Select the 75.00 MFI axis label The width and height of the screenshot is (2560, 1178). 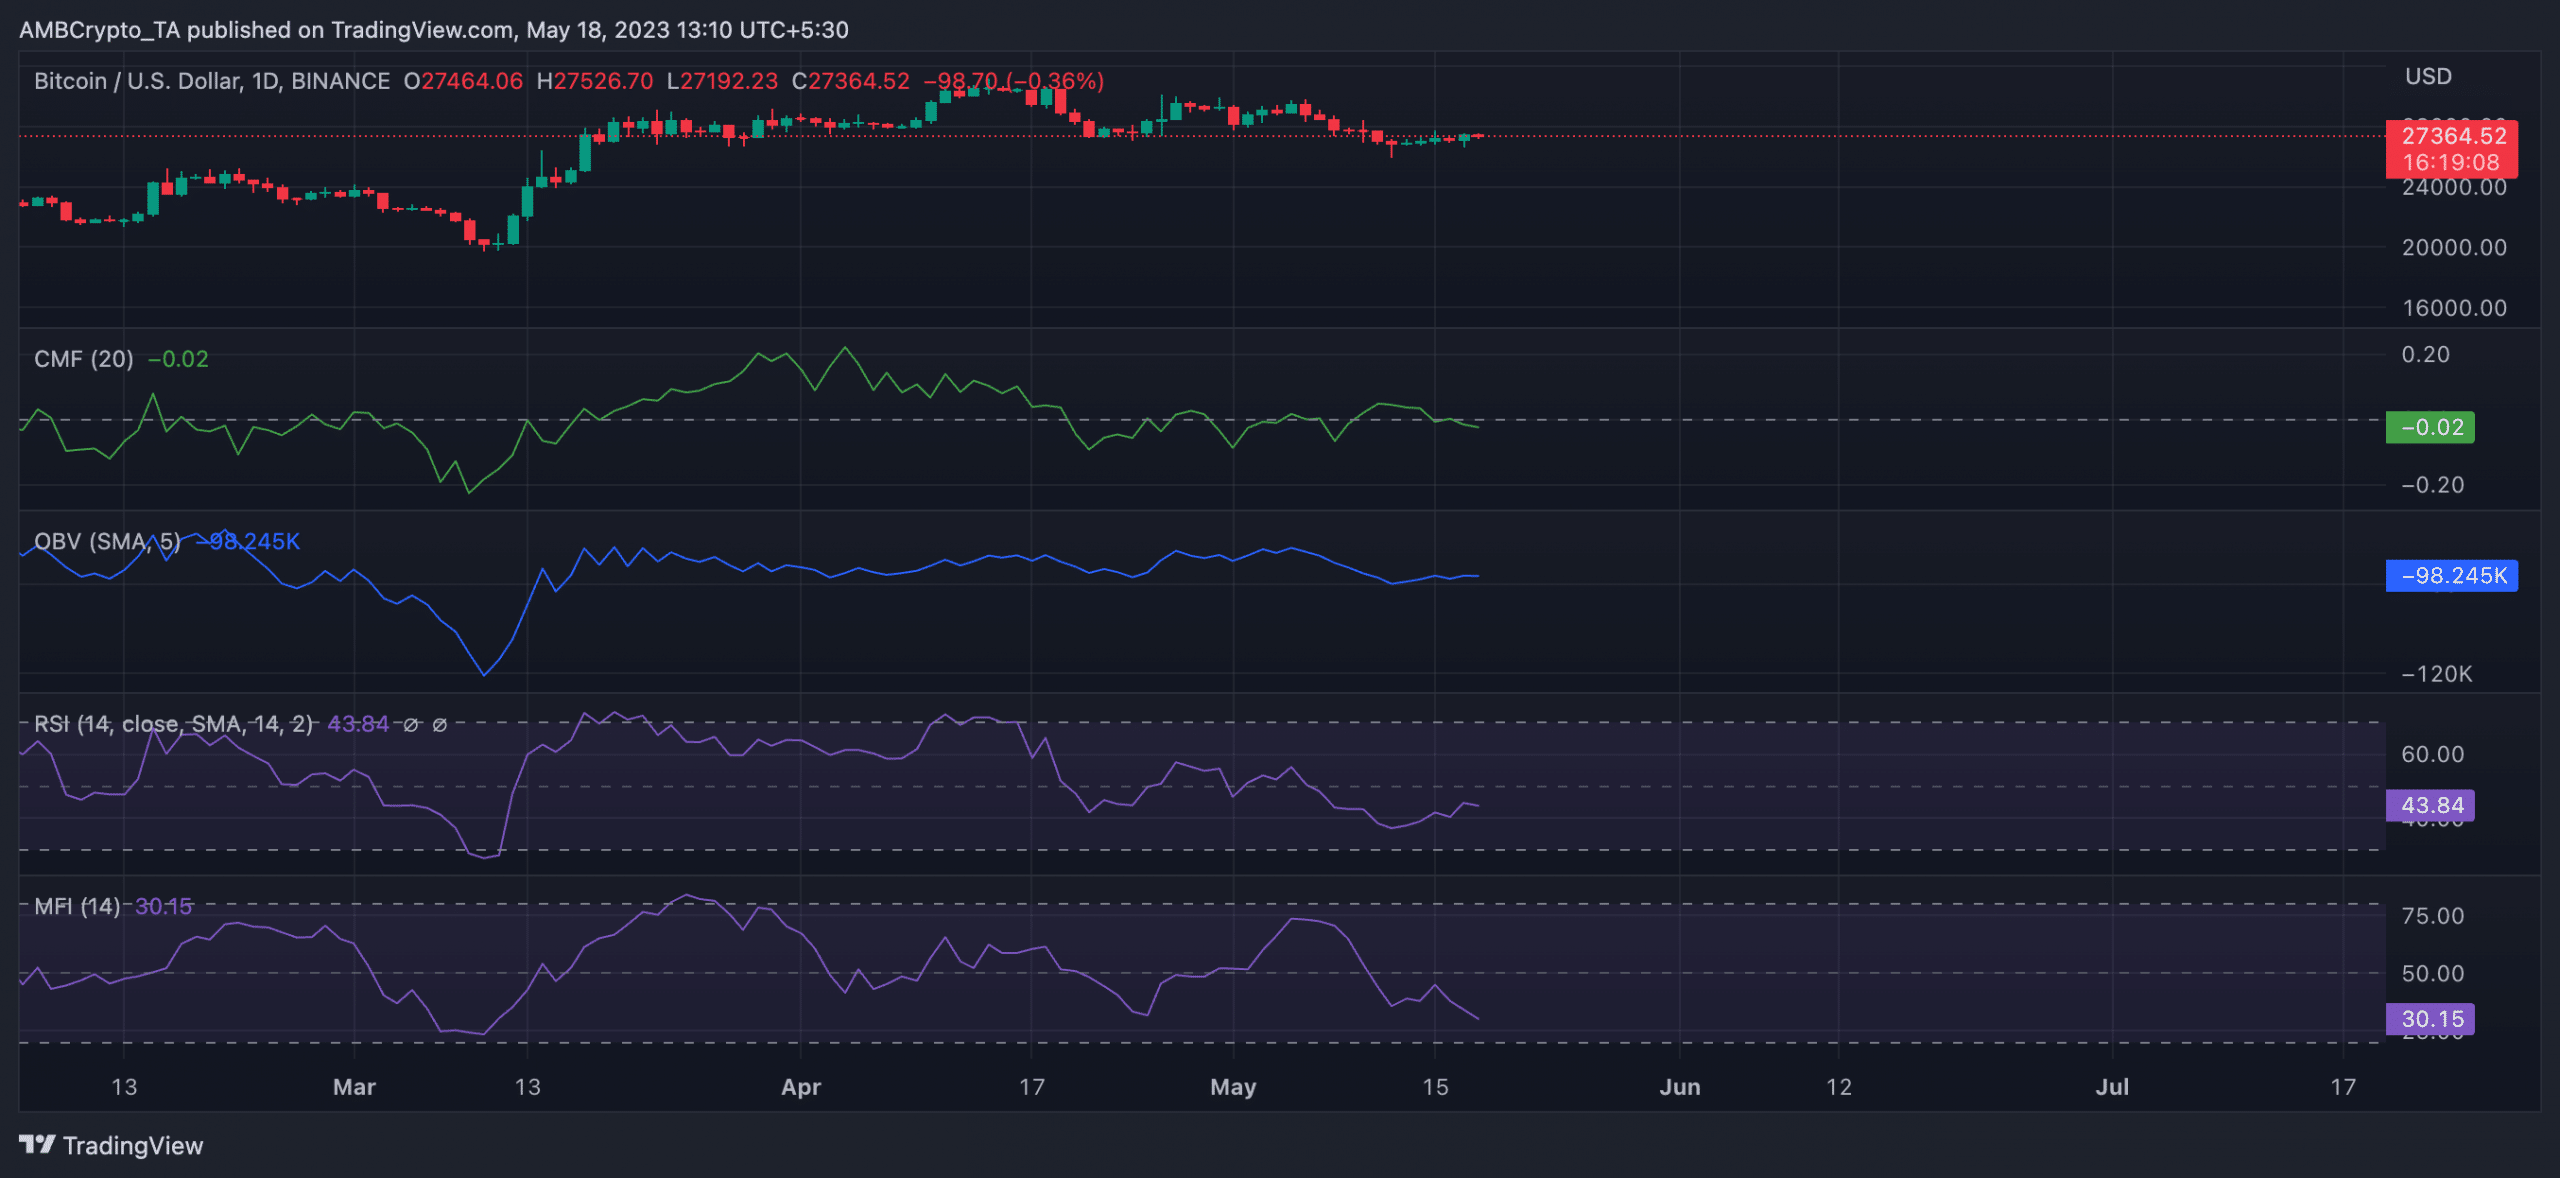click(x=2433, y=916)
